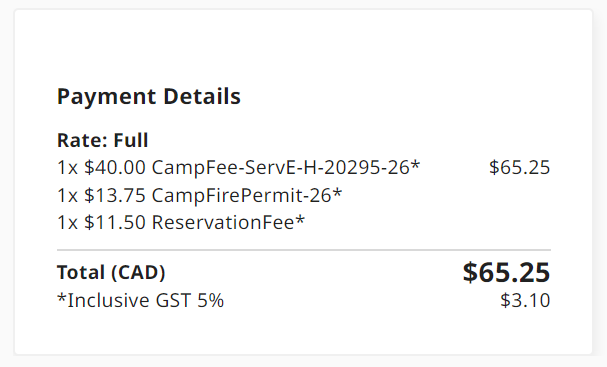Click the CampFee-ServE-H-20295-26 line item
The image size is (607, 367).
(x=238, y=168)
